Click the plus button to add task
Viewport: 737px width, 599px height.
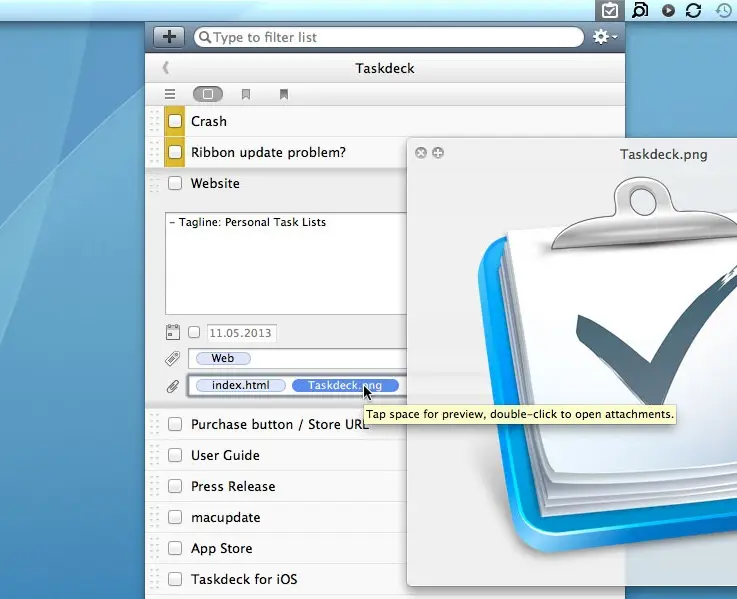[x=169, y=37]
